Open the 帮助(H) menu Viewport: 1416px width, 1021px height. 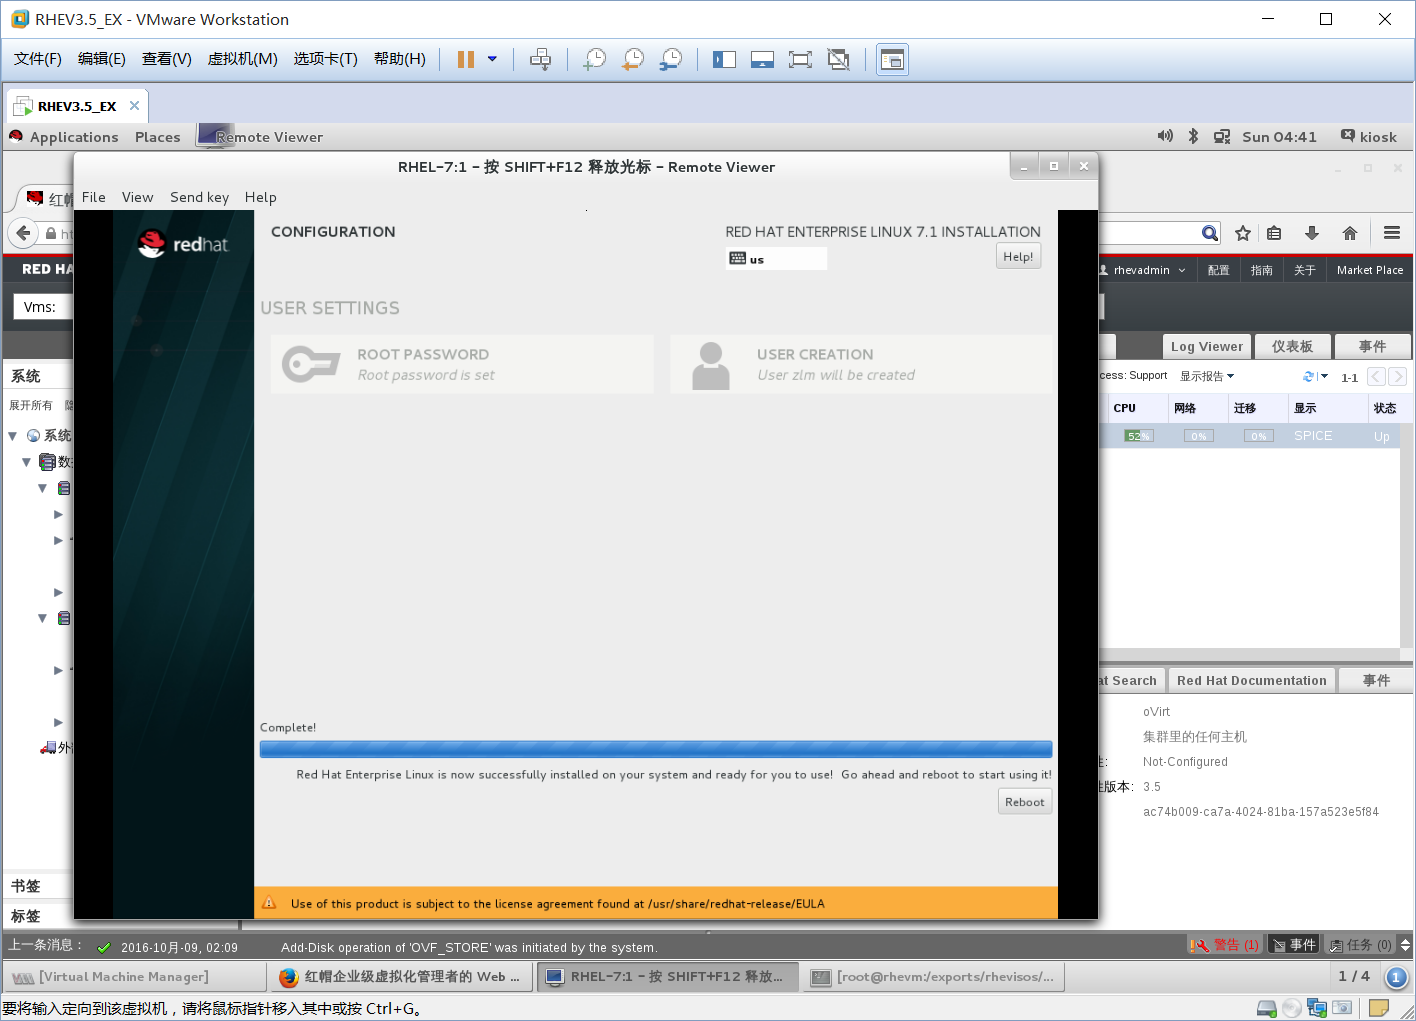[x=400, y=59]
